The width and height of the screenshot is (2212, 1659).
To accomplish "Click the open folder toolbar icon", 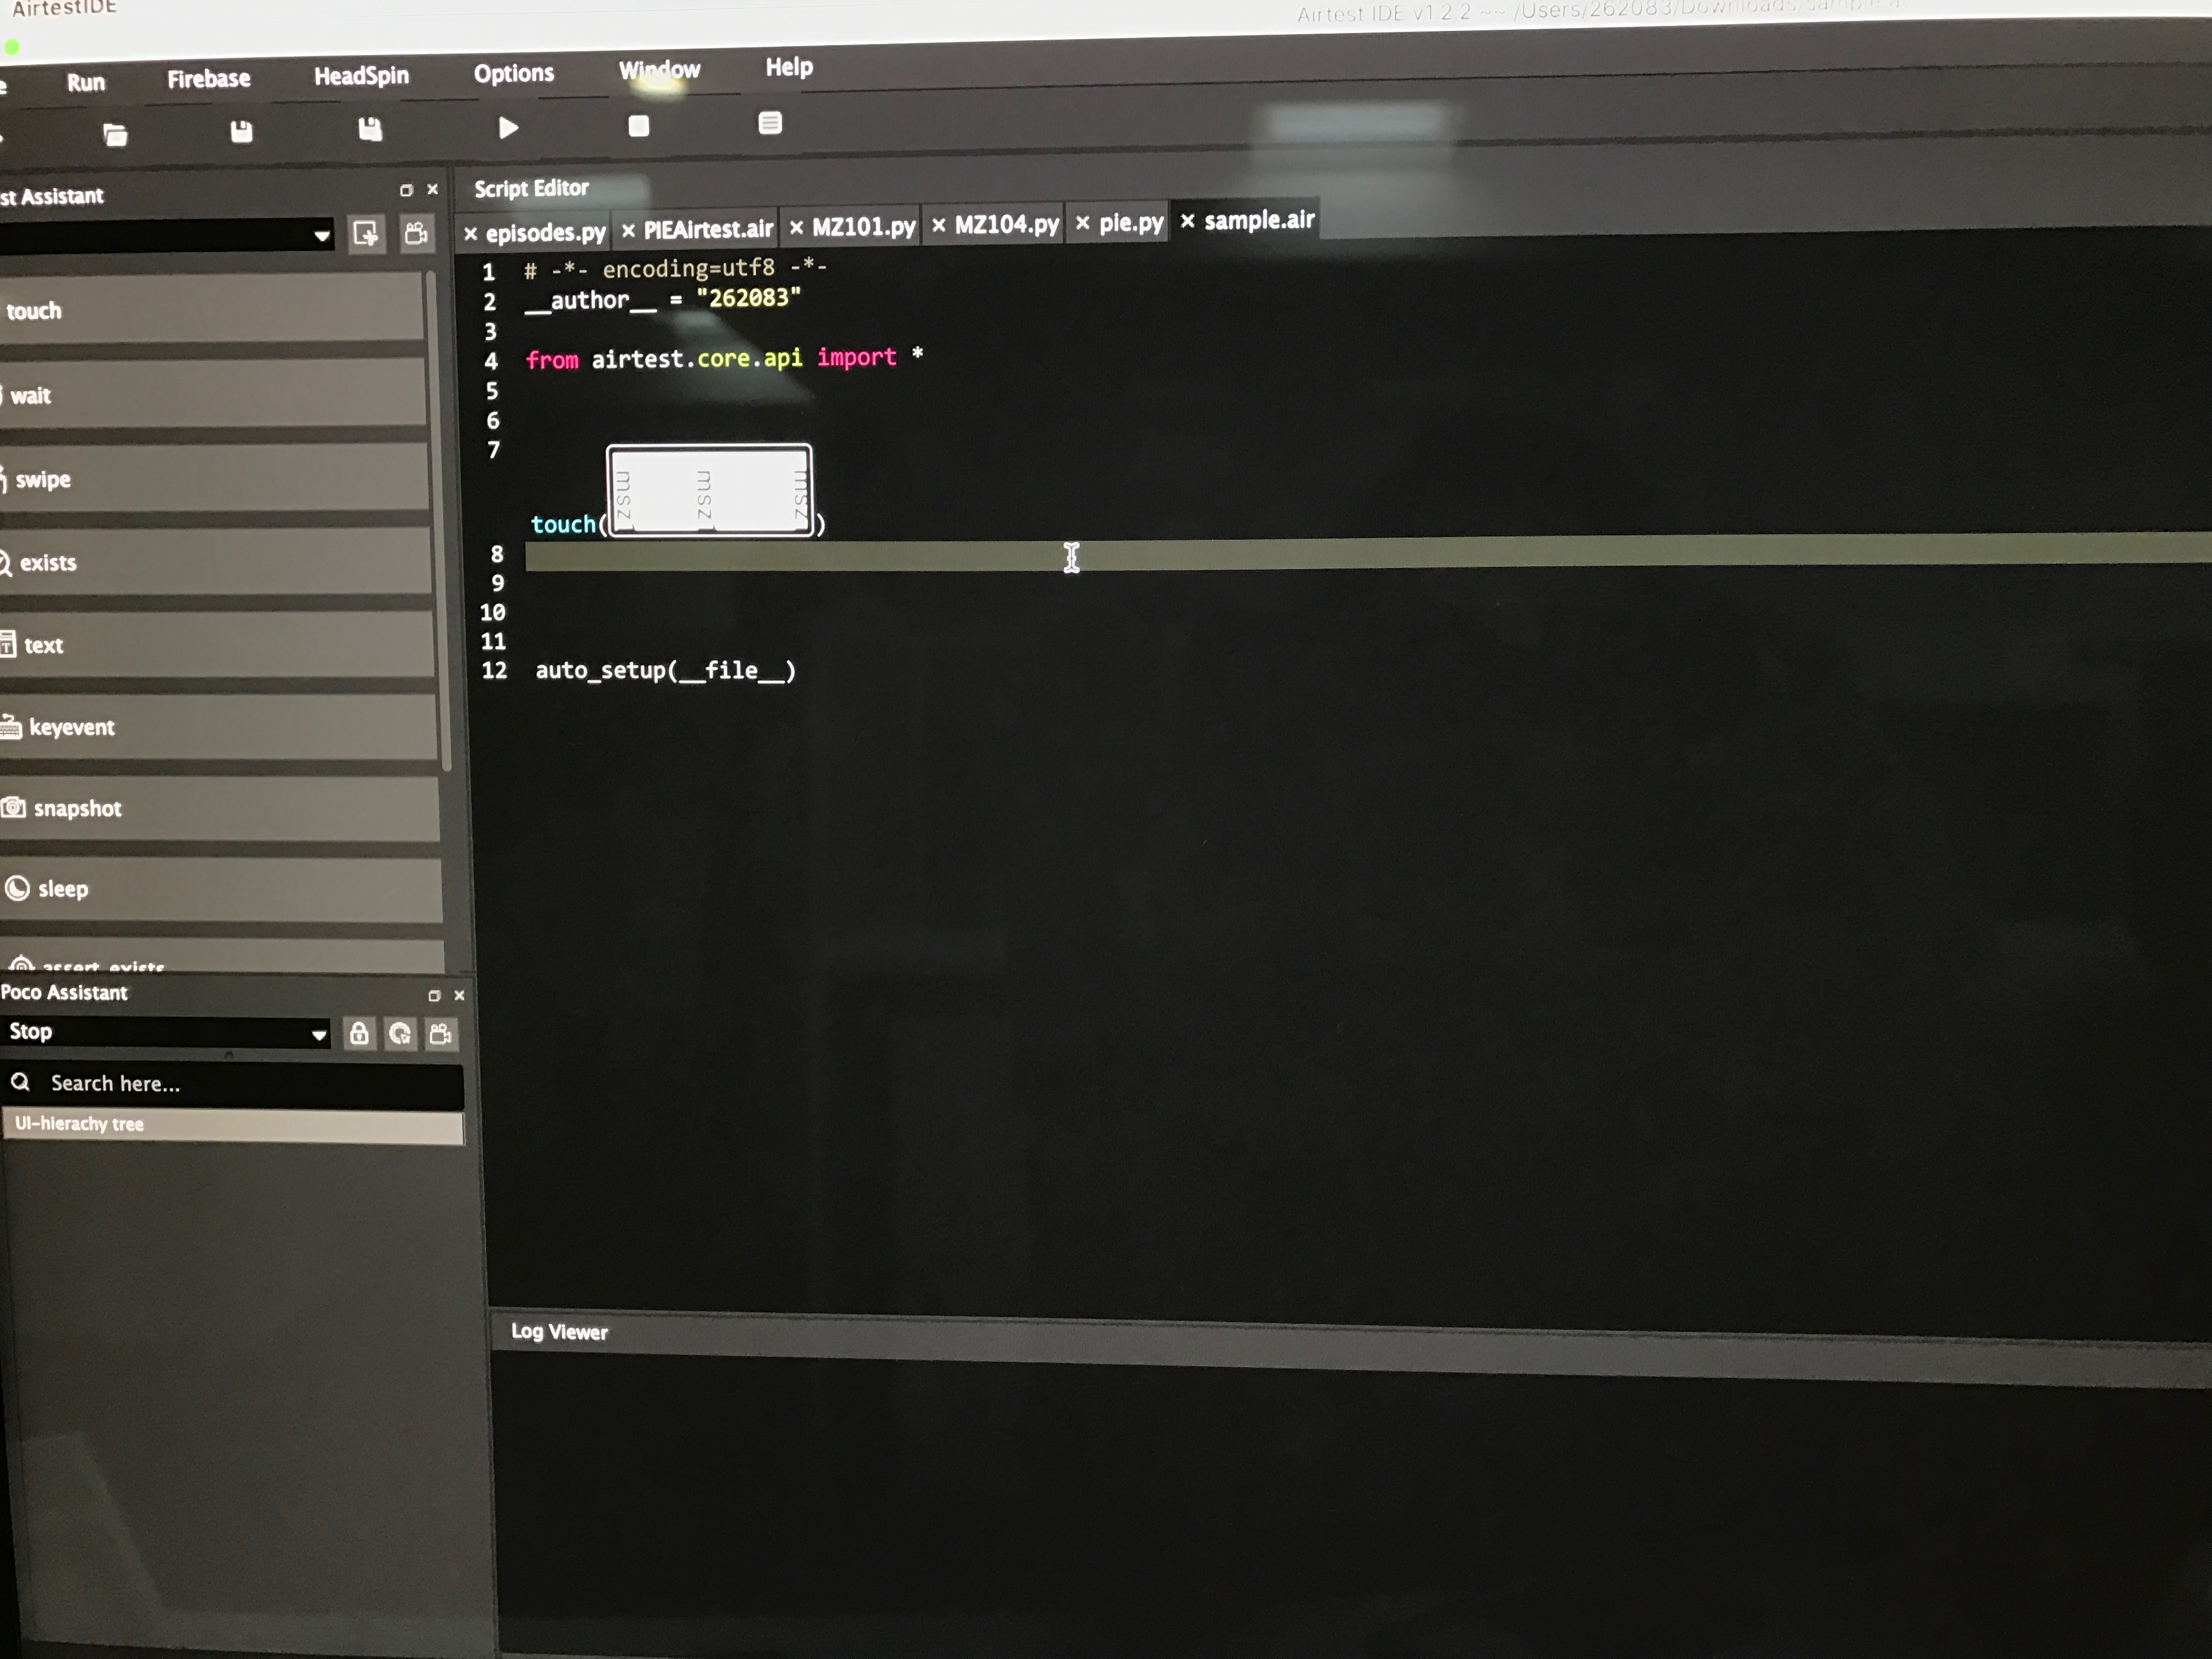I will 115,134.
